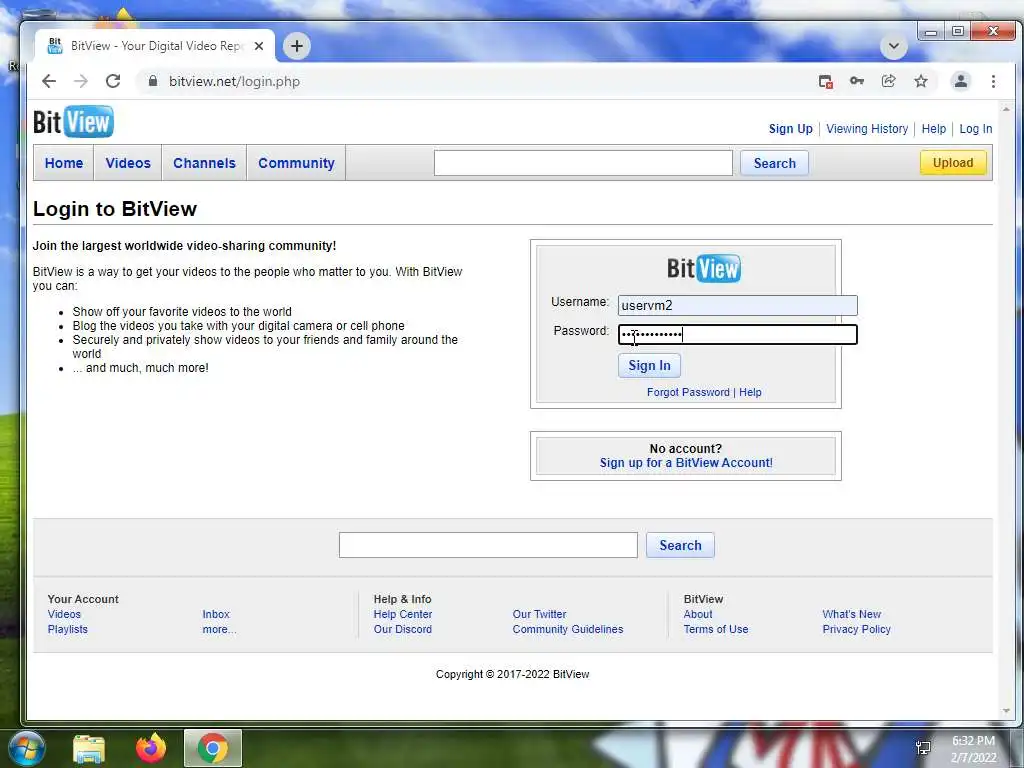This screenshot has width=1024, height=768.
Task: Open footer Playlists link
Action: [x=67, y=629]
